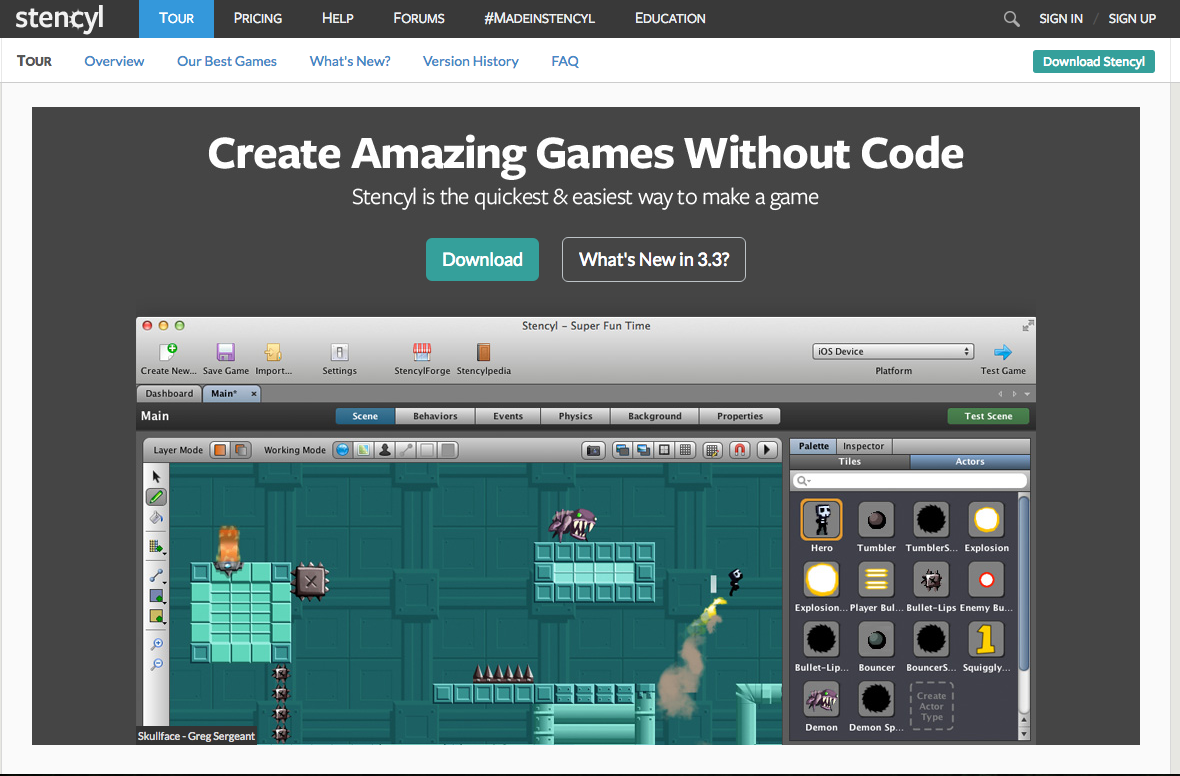Open the Version History link

(x=470, y=61)
